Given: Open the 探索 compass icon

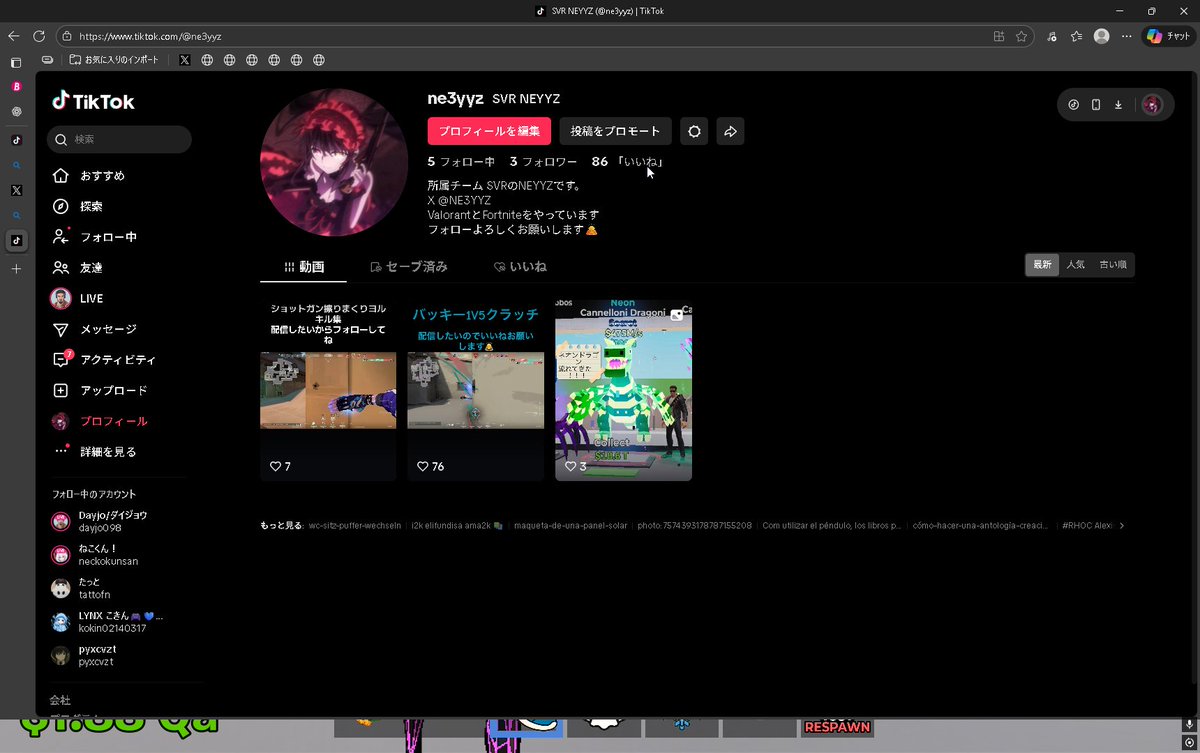Looking at the screenshot, I should click(x=61, y=206).
